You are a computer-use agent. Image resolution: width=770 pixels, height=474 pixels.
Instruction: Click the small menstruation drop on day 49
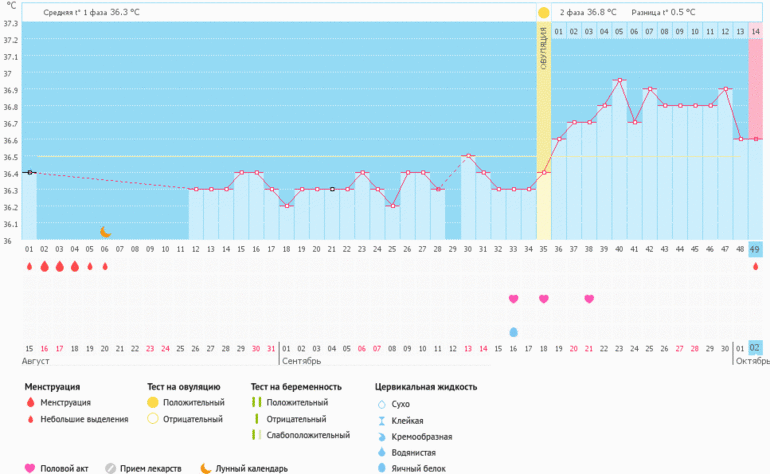(x=755, y=267)
